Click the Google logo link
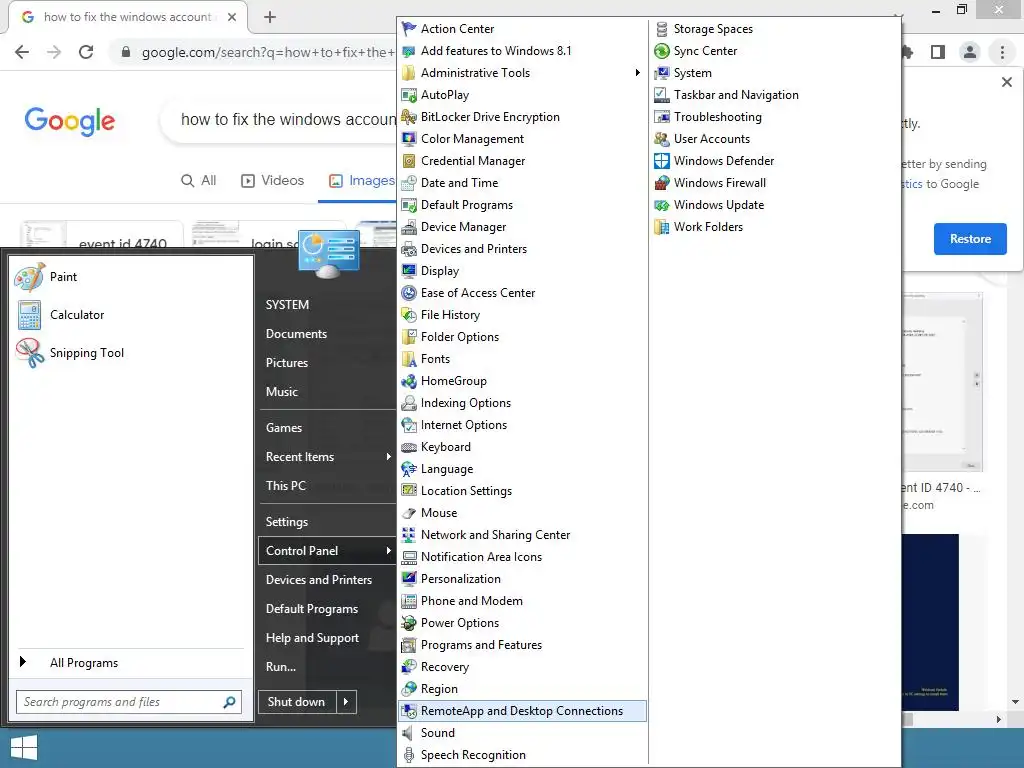Viewport: 1024px width, 768px height. click(70, 121)
